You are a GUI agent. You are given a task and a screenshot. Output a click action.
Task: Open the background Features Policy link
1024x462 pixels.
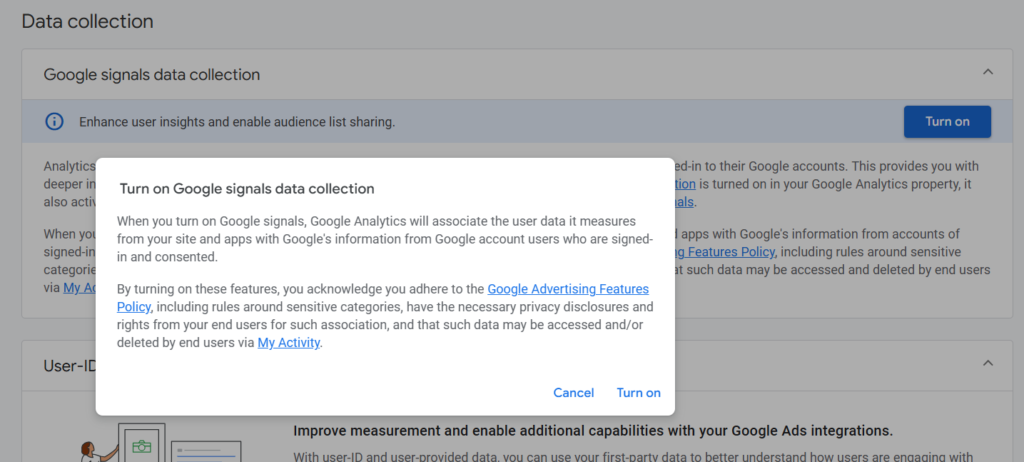pos(725,252)
